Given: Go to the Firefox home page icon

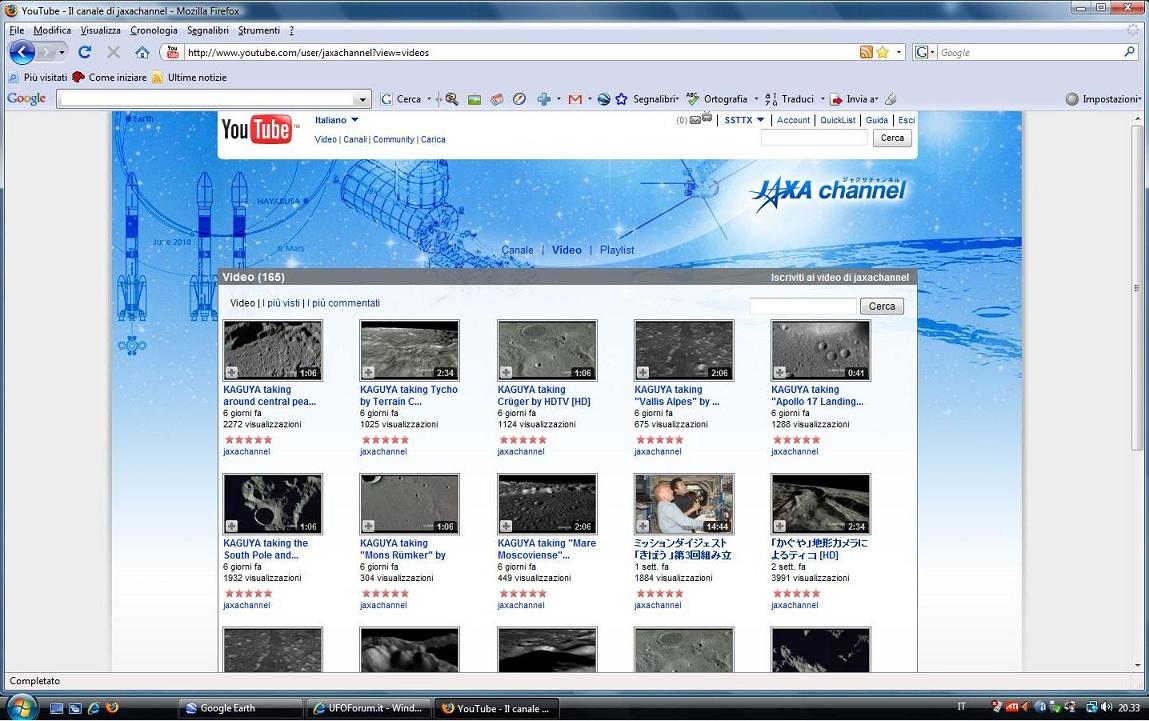Looking at the screenshot, I should pyautogui.click(x=142, y=52).
